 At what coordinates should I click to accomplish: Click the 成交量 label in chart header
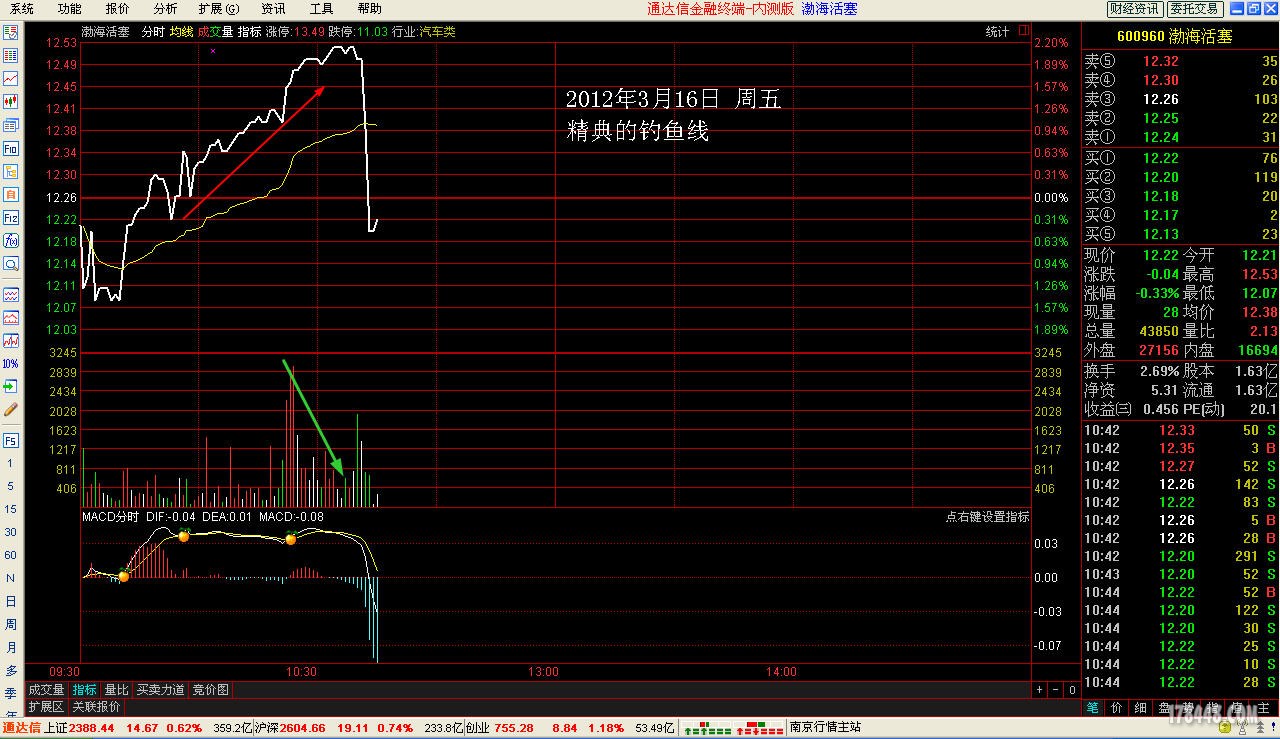point(215,32)
